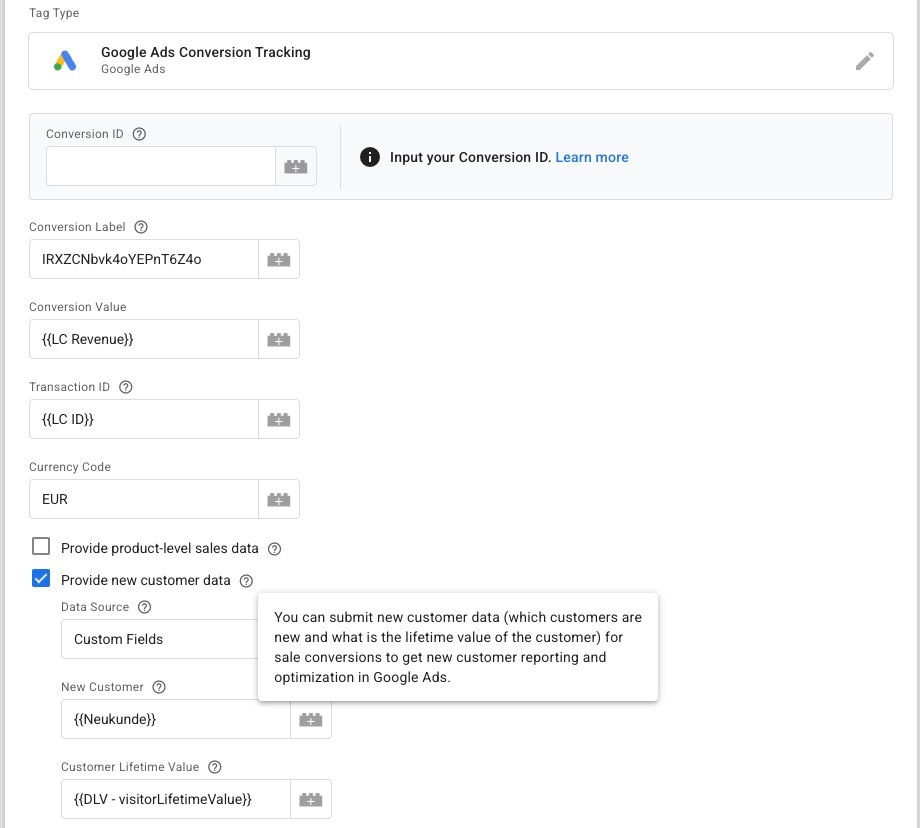The image size is (920, 828).
Task: Click Transaction ID field {{LC ID}}
Action: click(x=144, y=419)
